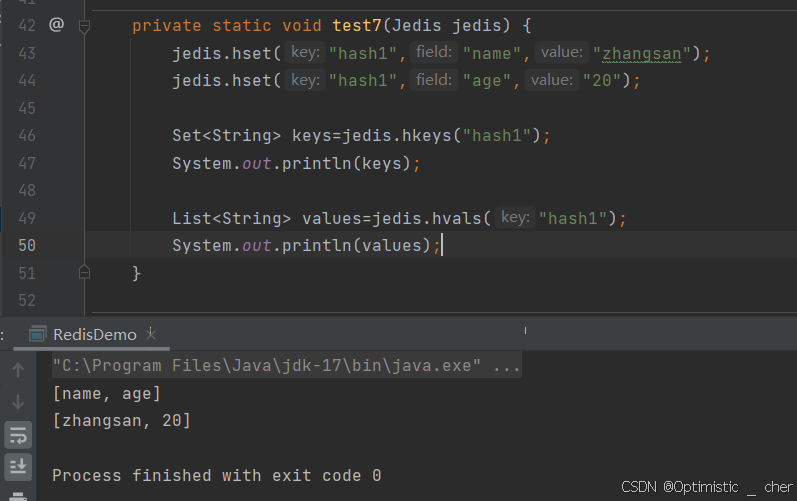Click the @ gutter icon at line 42
Viewport: 797px width, 501px height.
pyautogui.click(x=56, y=24)
